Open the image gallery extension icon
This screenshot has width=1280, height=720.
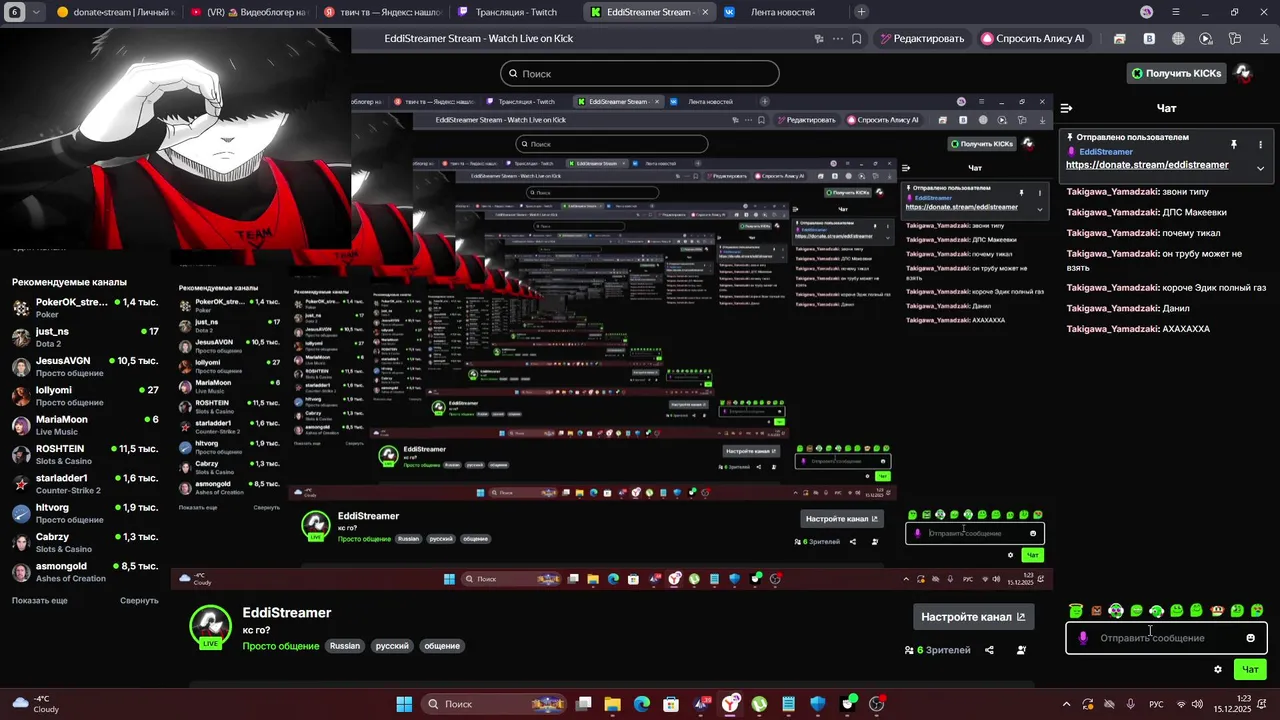pyautogui.click(x=1120, y=39)
